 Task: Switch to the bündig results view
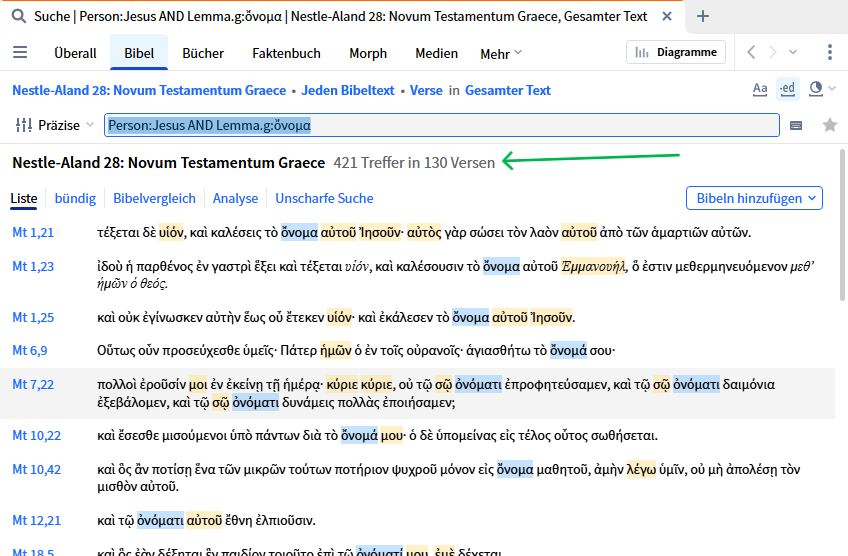click(x=75, y=198)
